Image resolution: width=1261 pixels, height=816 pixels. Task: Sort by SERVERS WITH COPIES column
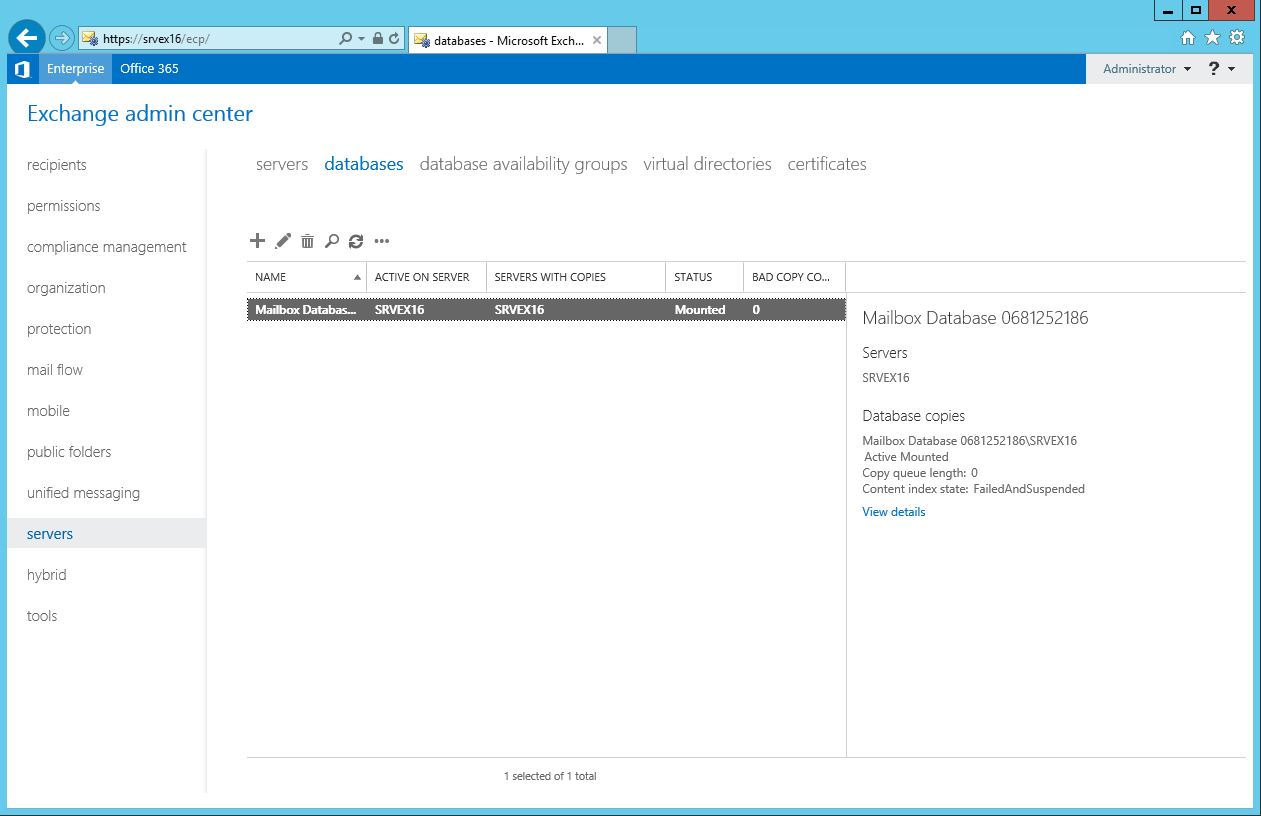[576, 277]
